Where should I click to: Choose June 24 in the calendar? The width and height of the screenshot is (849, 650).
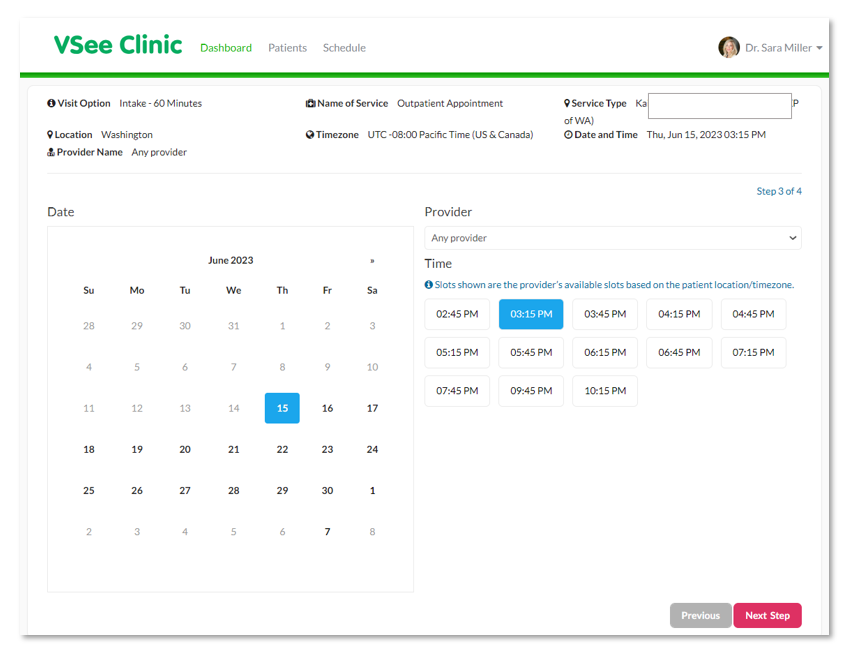372,449
